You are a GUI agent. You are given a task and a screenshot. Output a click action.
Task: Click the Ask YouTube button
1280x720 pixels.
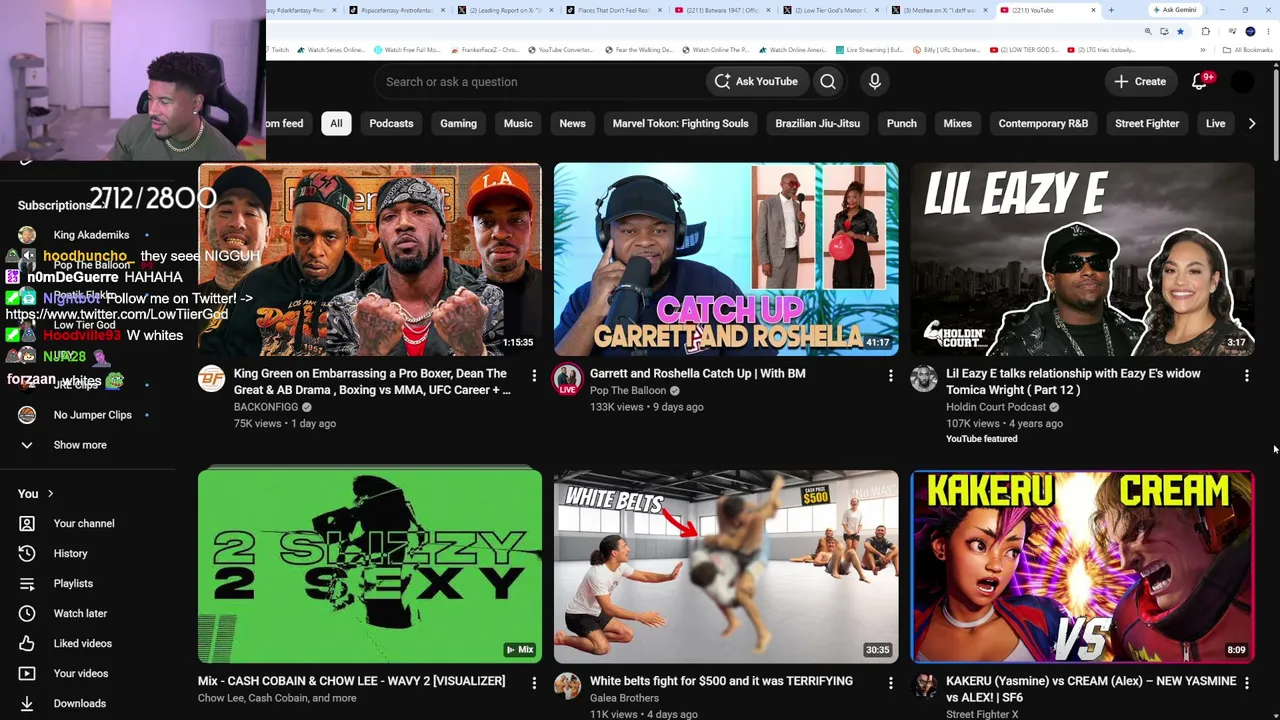(x=756, y=82)
